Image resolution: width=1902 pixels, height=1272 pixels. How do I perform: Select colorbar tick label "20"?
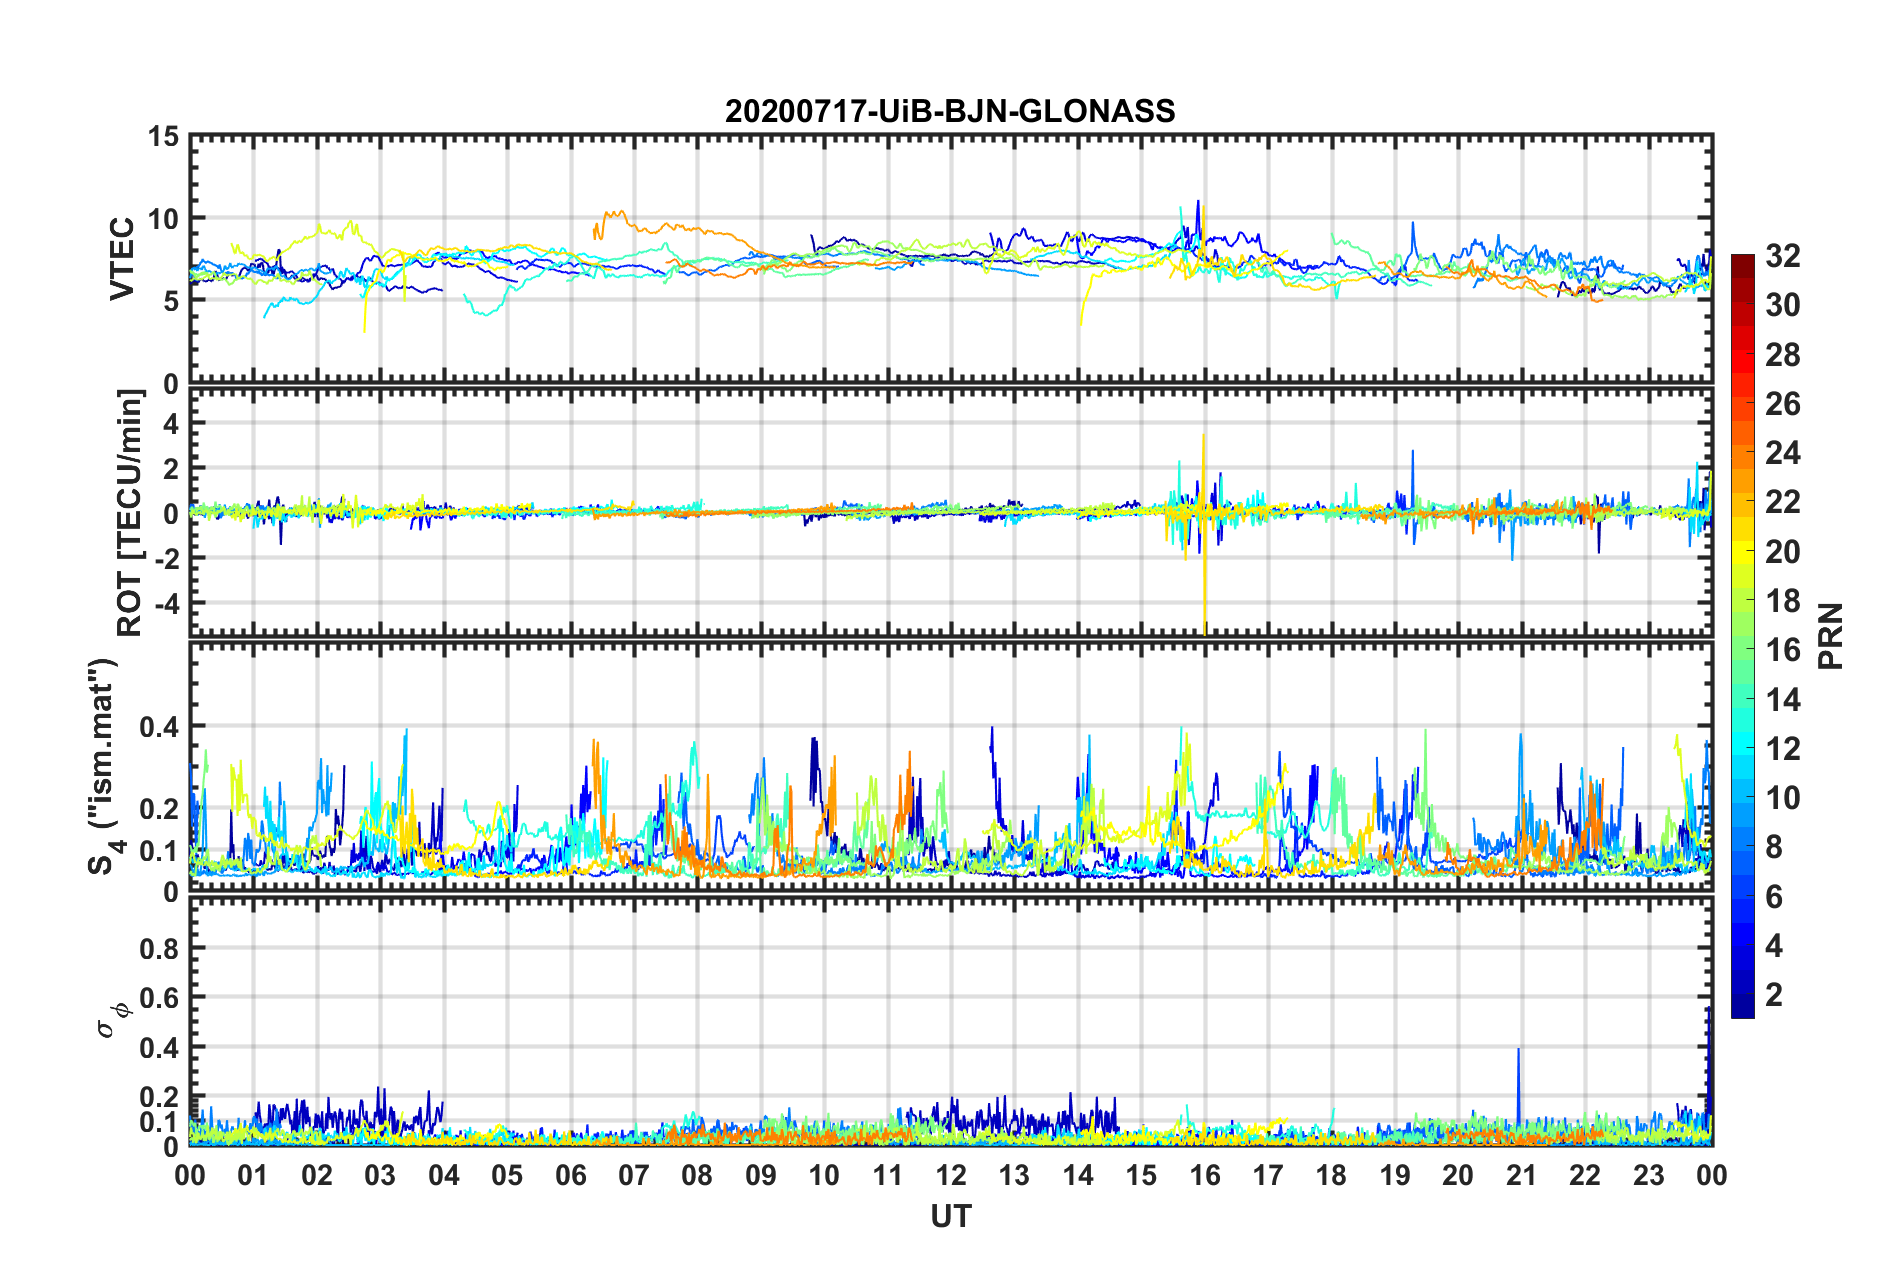[1783, 552]
